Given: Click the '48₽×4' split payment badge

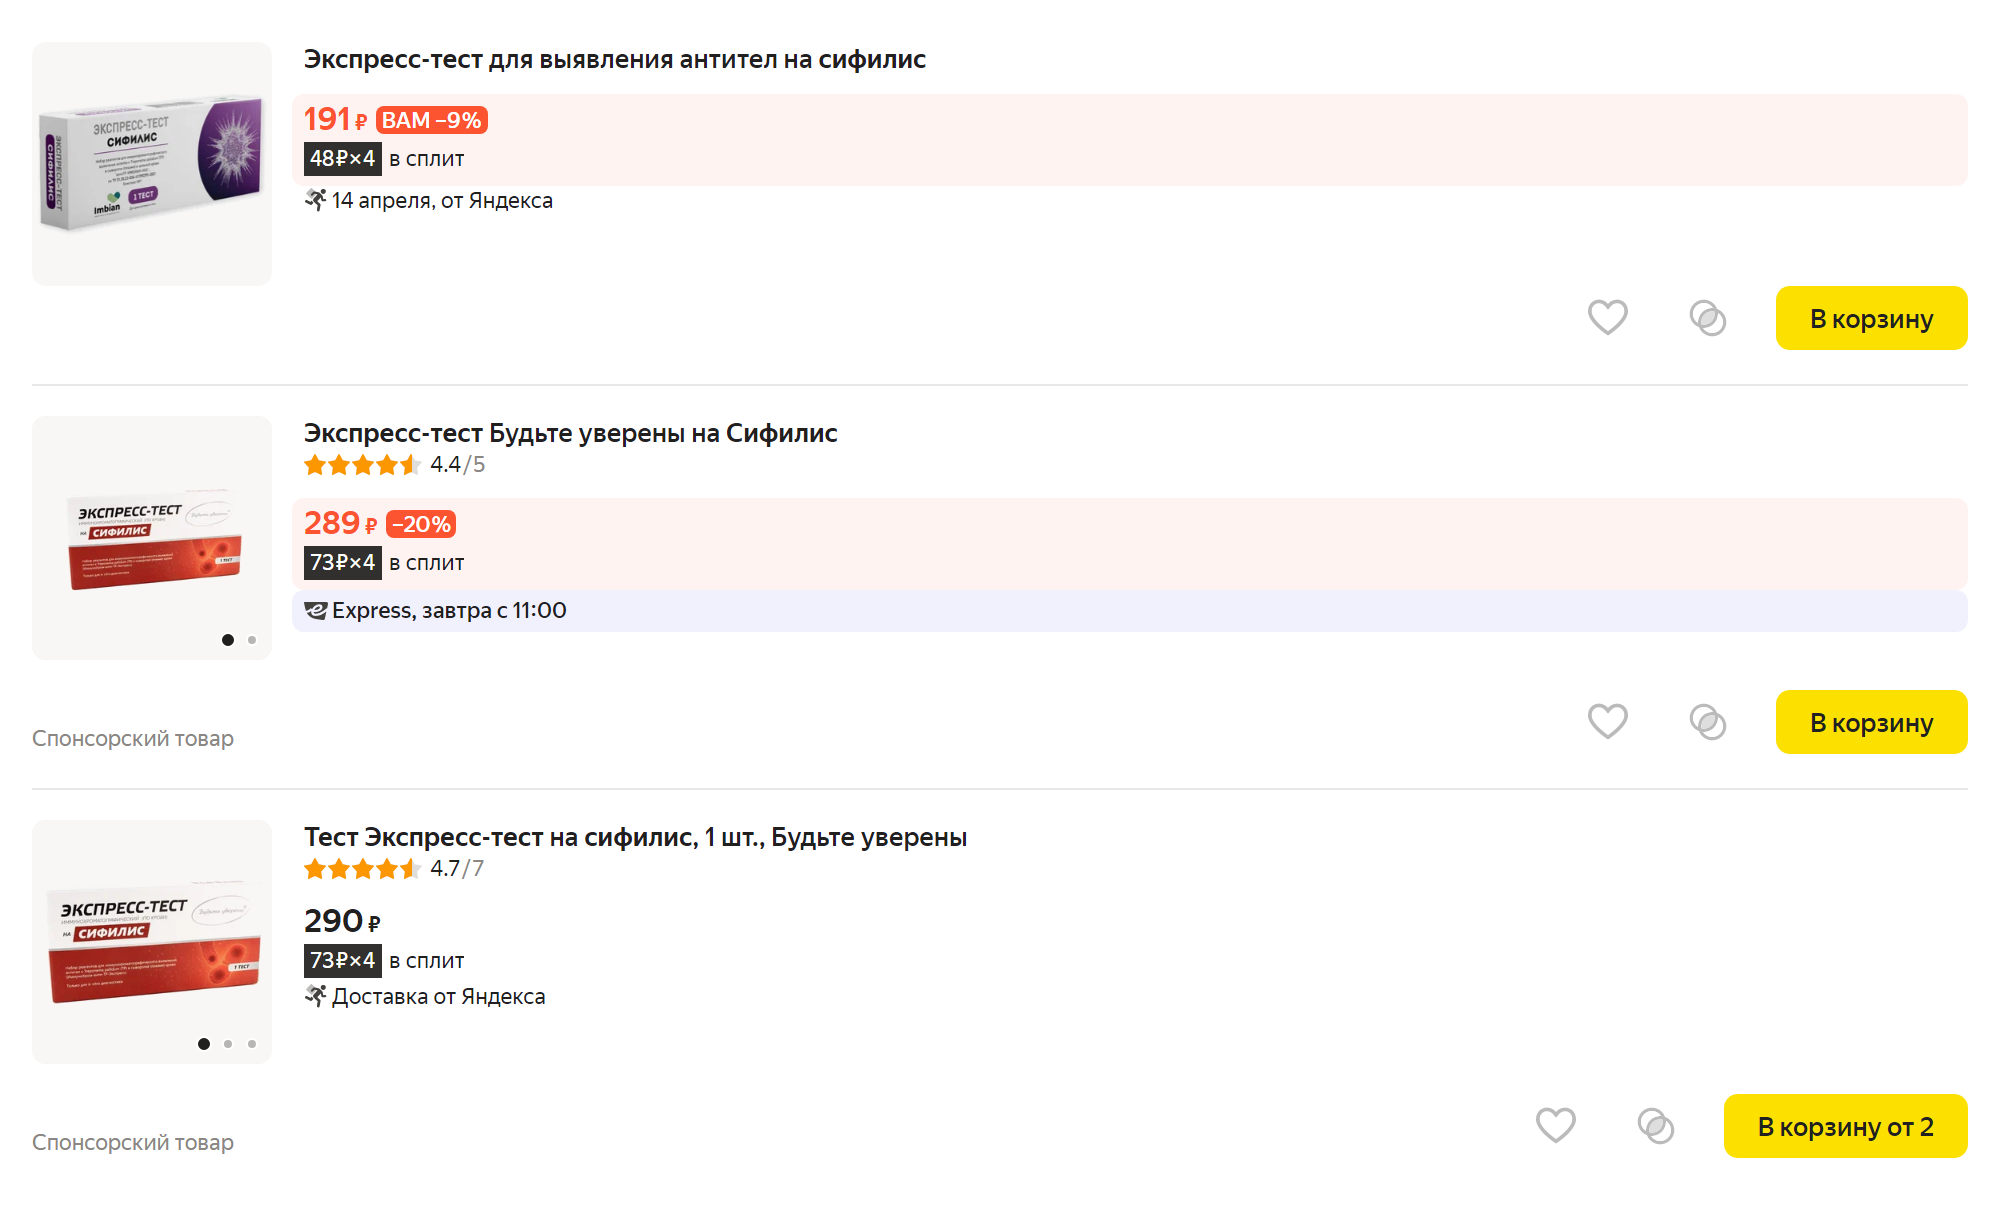Looking at the screenshot, I should 343,159.
